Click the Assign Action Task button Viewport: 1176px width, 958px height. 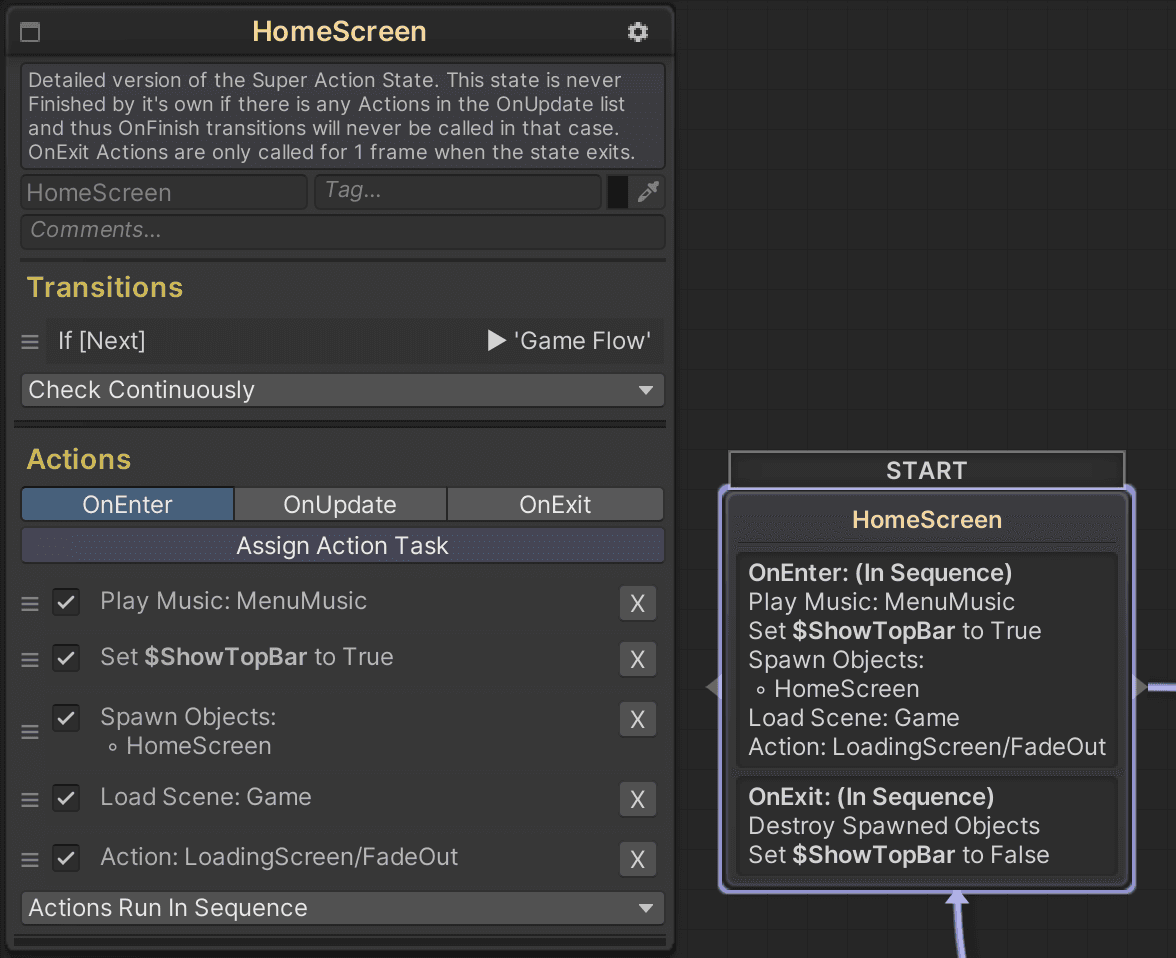343,545
